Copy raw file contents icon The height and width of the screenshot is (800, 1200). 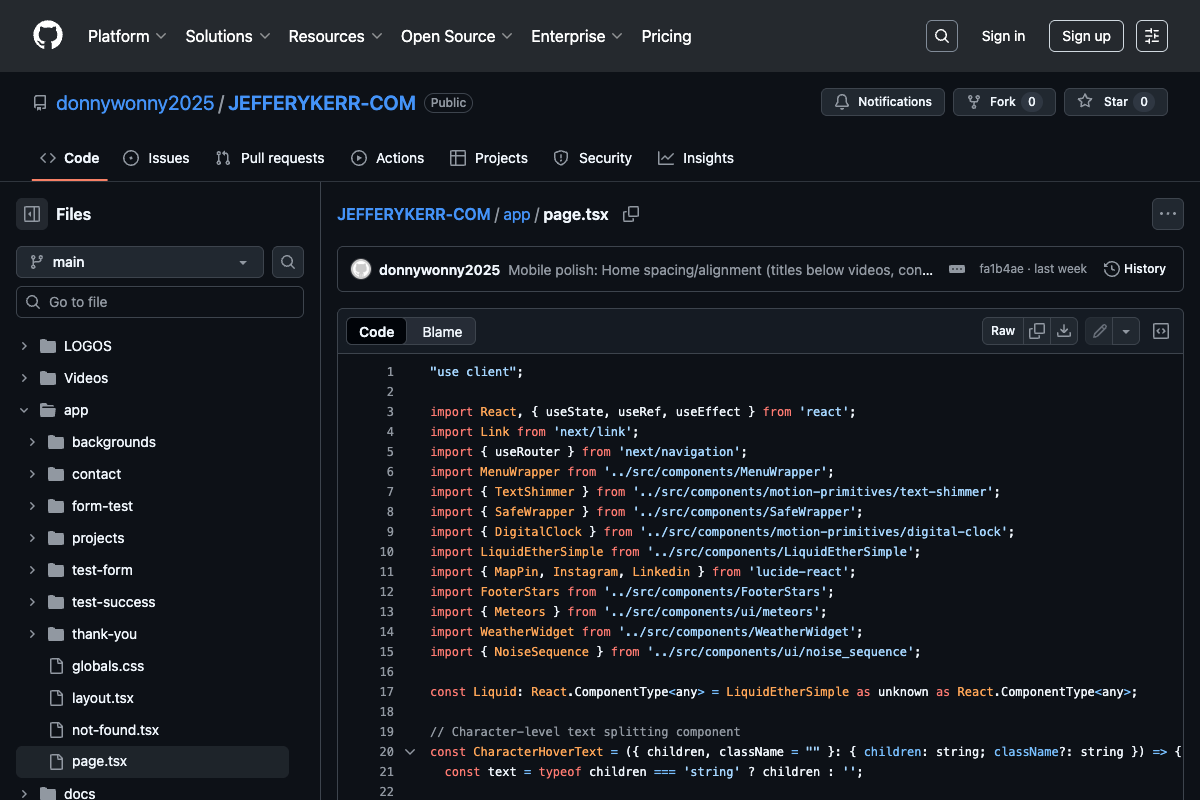(1038, 331)
